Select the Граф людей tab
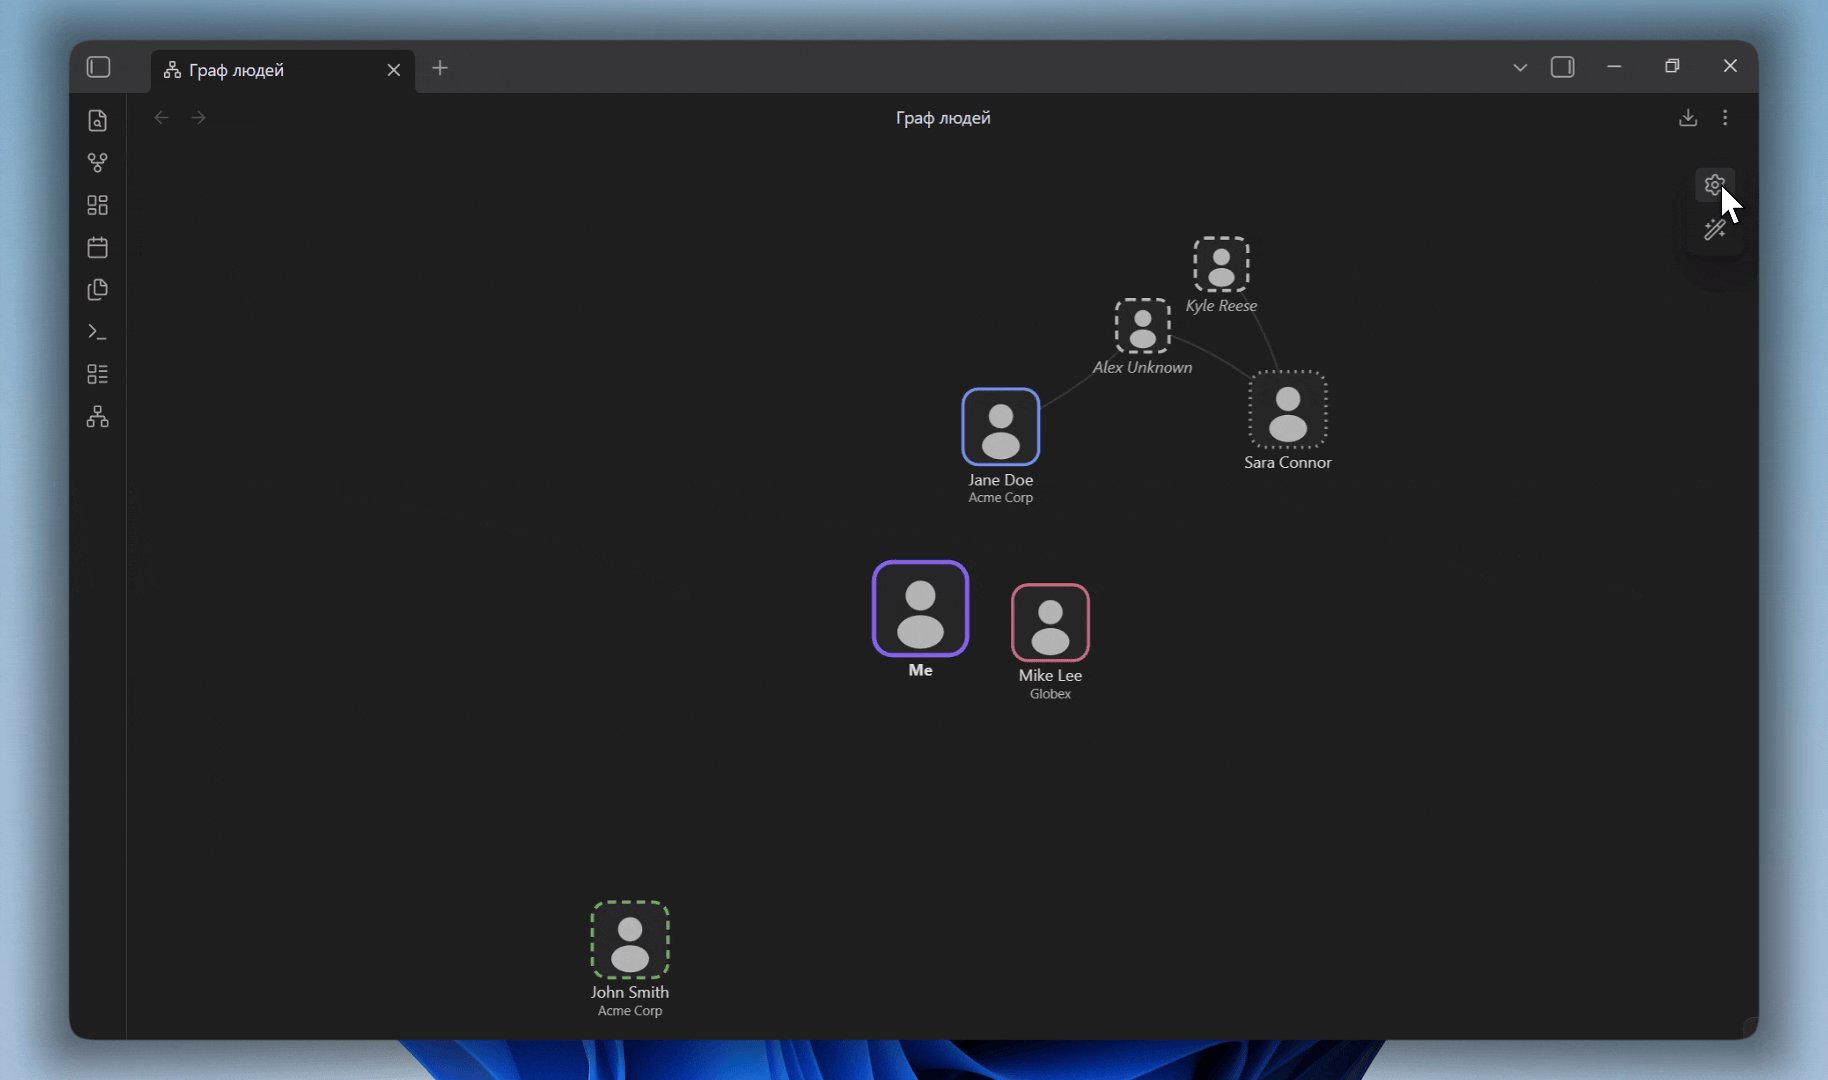This screenshot has height=1080, width=1828. click(x=283, y=70)
